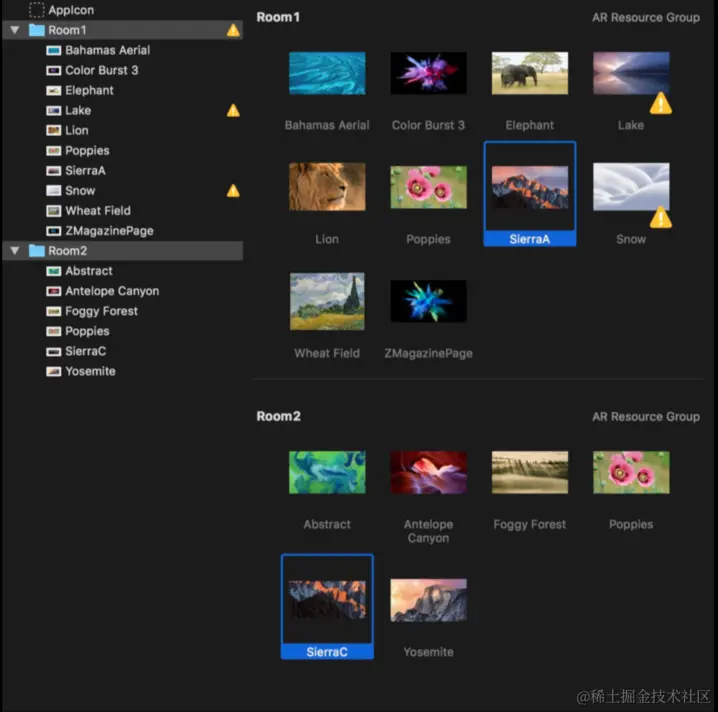The image size is (718, 712).
Task: Click Antelope Canyon image icon in sidebar
Action: (54, 291)
